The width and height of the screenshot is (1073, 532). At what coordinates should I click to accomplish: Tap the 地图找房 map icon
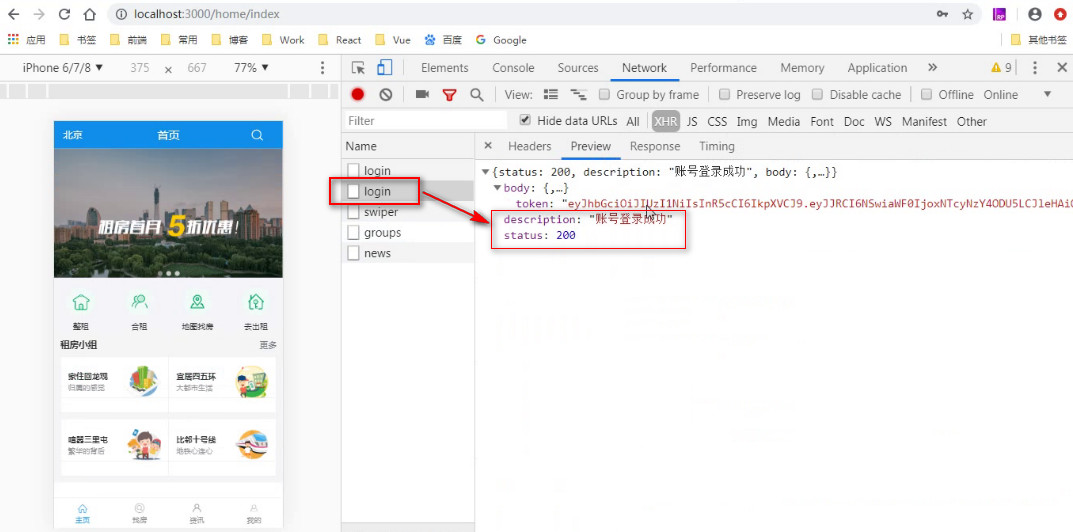(198, 302)
